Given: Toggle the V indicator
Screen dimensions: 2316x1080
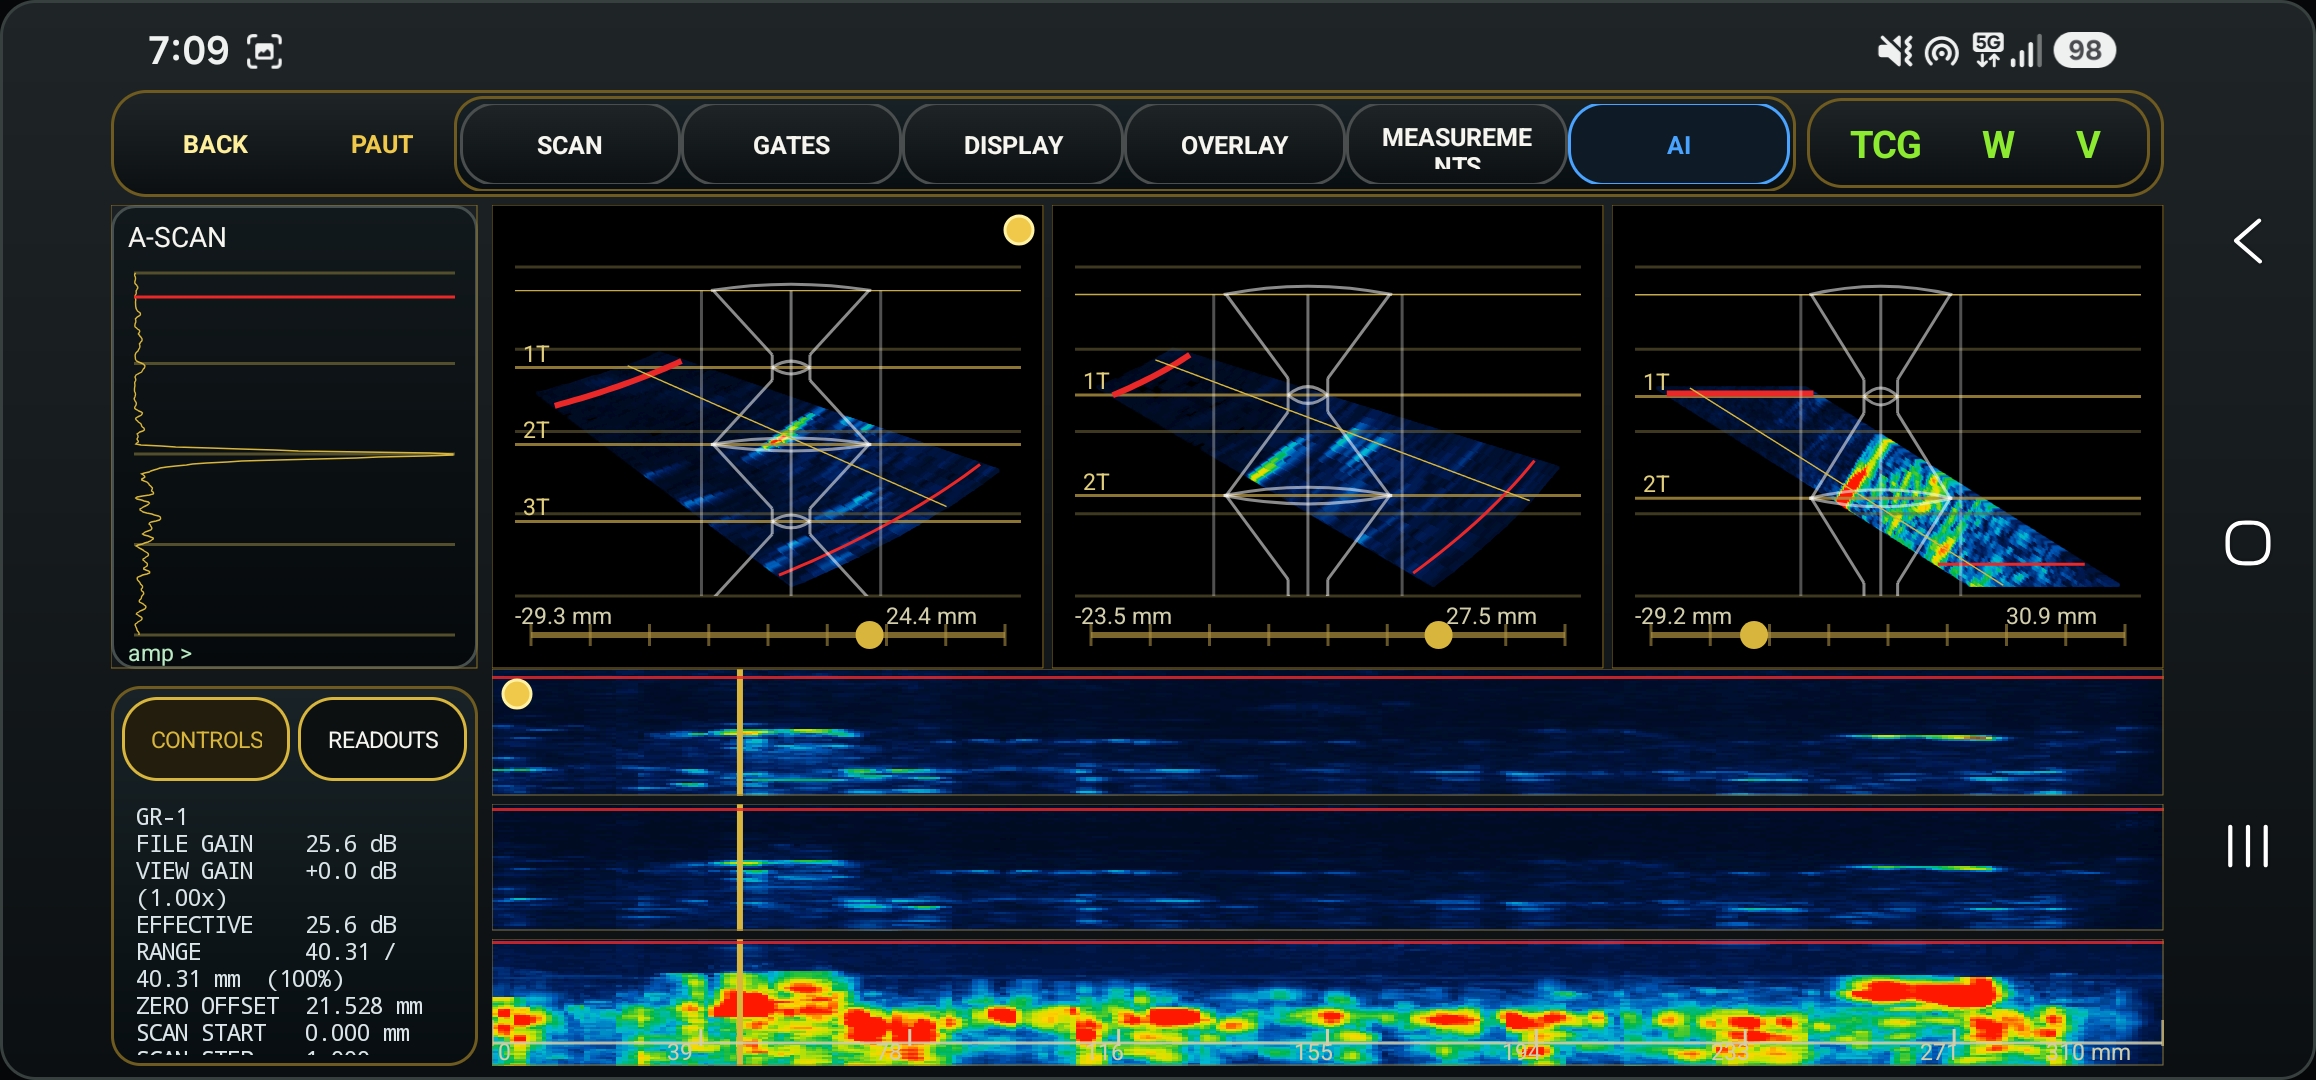Looking at the screenshot, I should point(2088,145).
